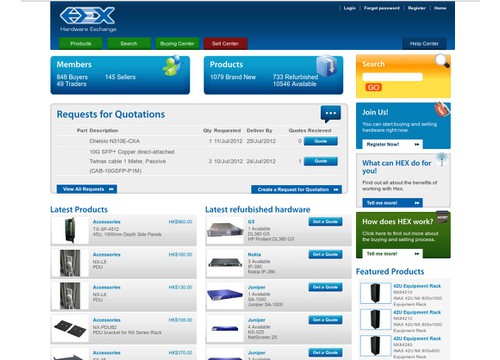Click Get a Quote for Nokia IP-390
Image resolution: width=500 pixels, height=360 pixels.
[x=325, y=254]
